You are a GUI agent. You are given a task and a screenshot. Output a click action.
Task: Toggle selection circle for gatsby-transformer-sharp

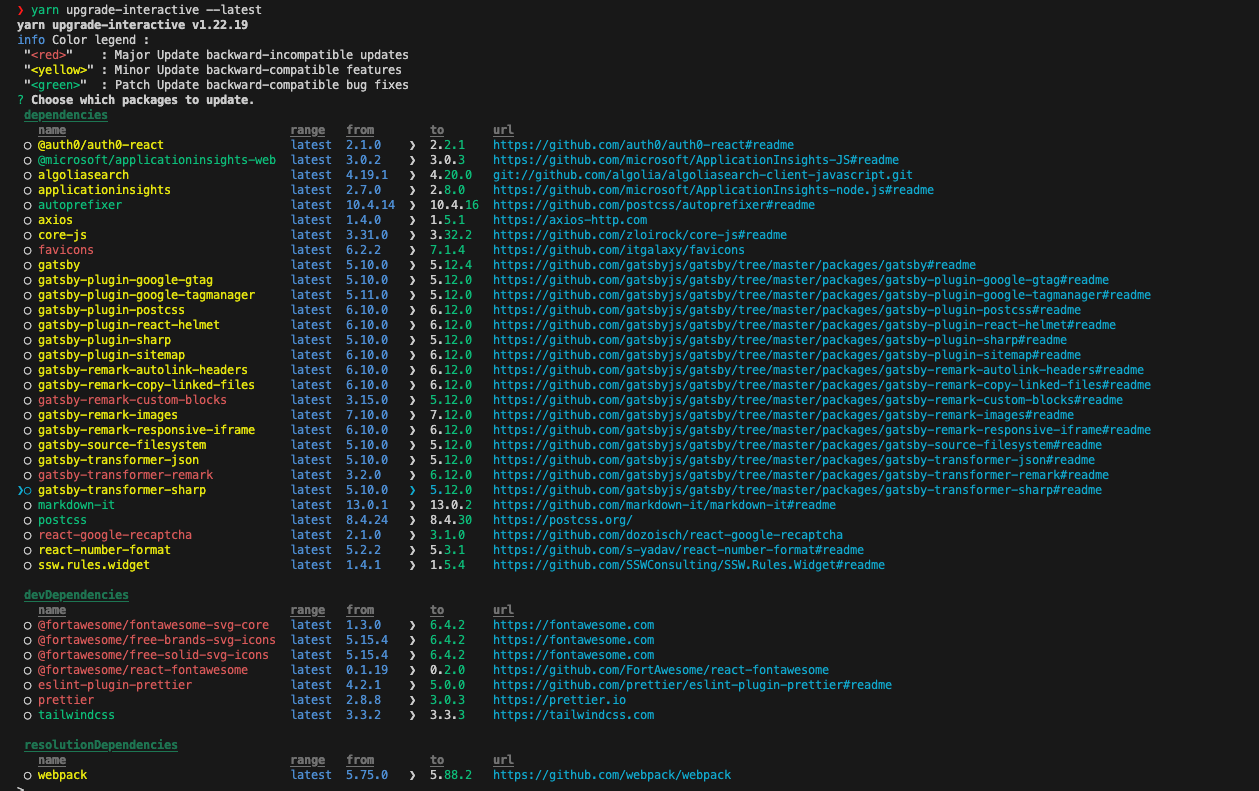[x=28, y=491]
